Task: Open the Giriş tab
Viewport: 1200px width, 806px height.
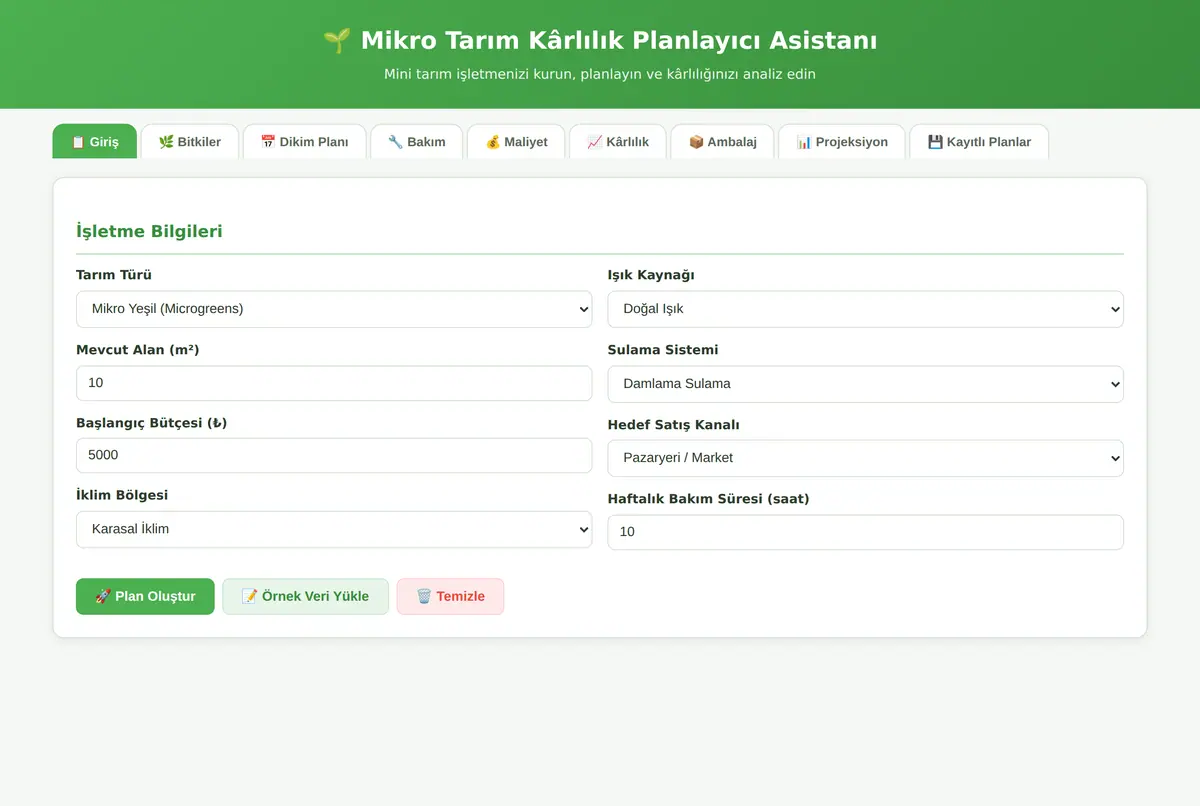Action: [x=95, y=141]
